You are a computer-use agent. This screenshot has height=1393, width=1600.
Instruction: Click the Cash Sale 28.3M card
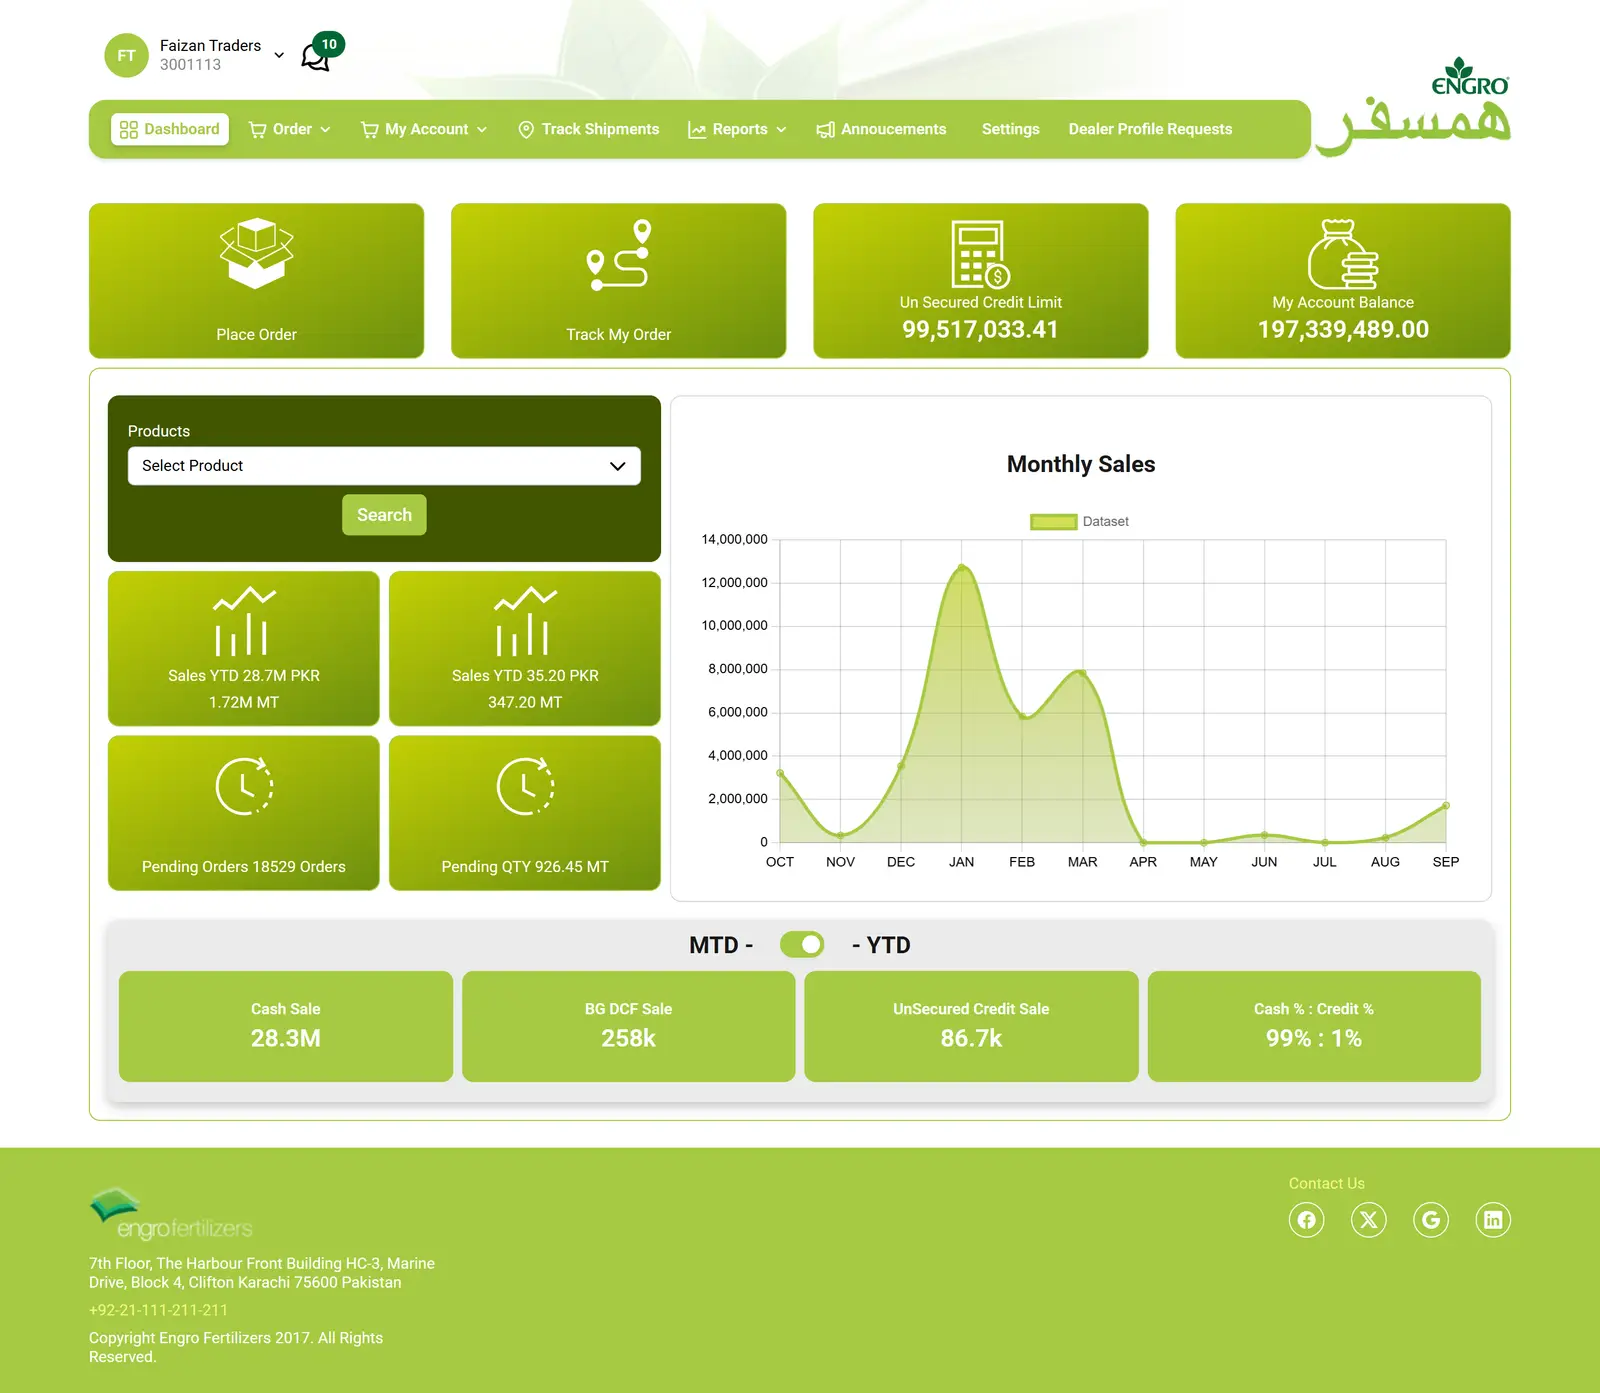286,1026
